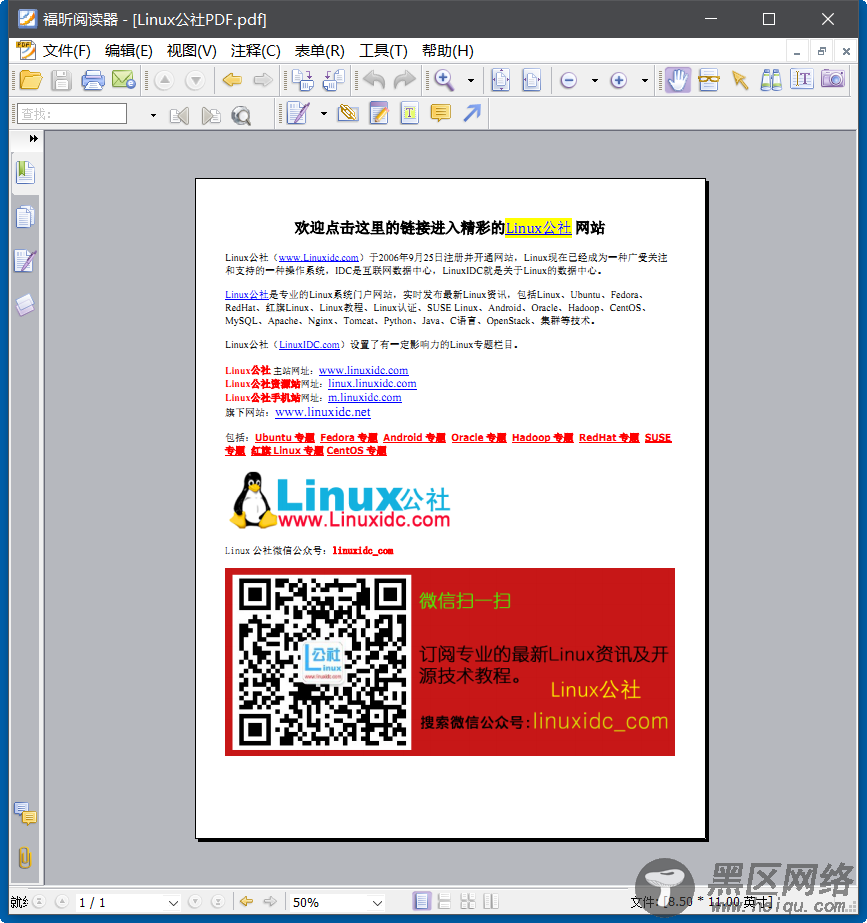Click the next view arrow in toolbar
Image resolution: width=867 pixels, height=923 pixels.
pyautogui.click(x=263, y=79)
